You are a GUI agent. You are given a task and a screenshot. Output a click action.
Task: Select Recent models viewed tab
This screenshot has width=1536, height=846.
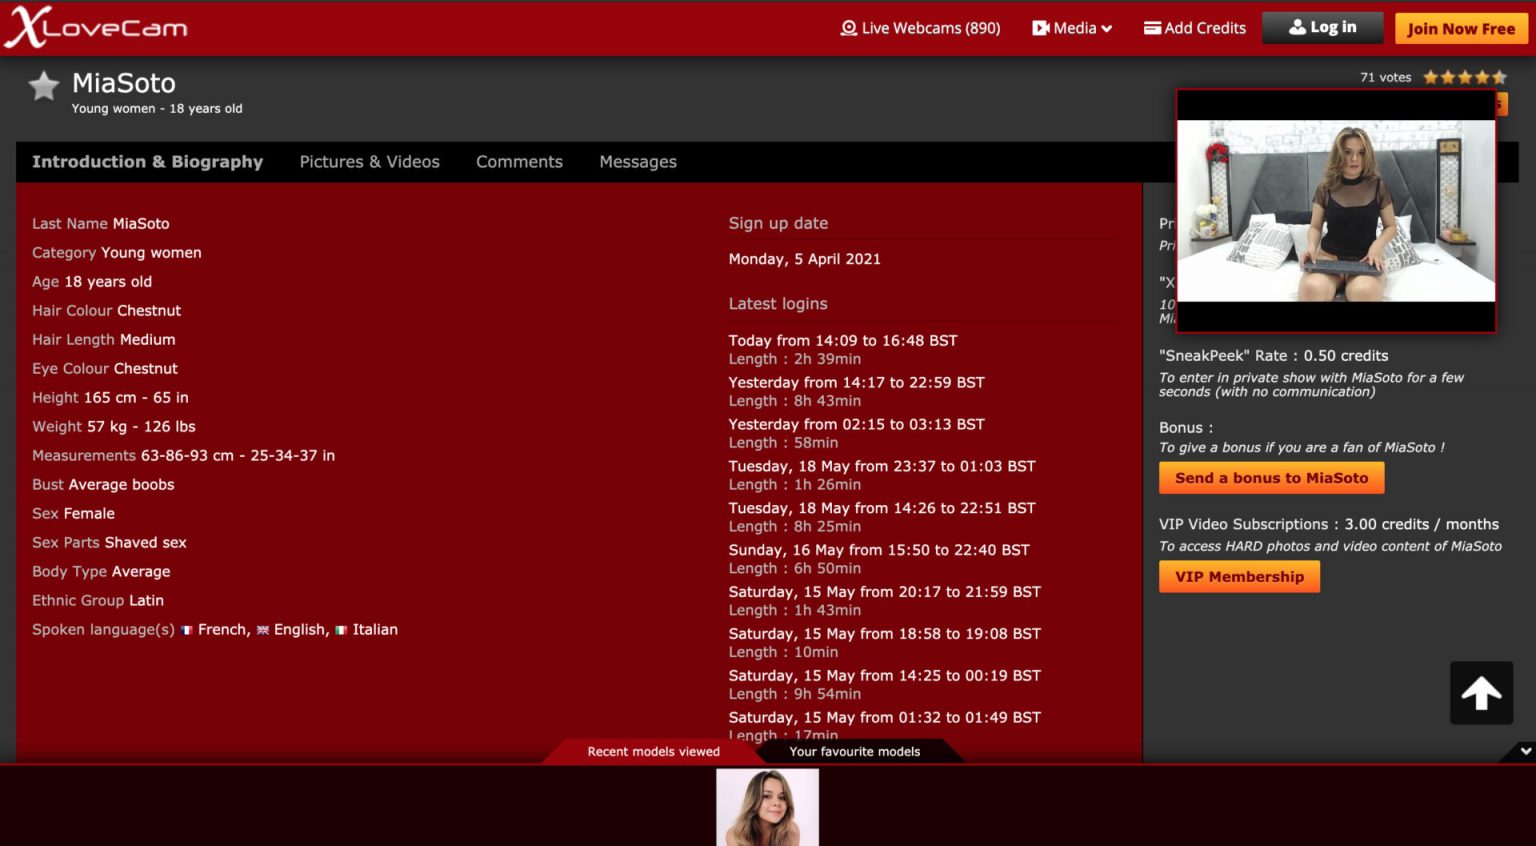654,752
